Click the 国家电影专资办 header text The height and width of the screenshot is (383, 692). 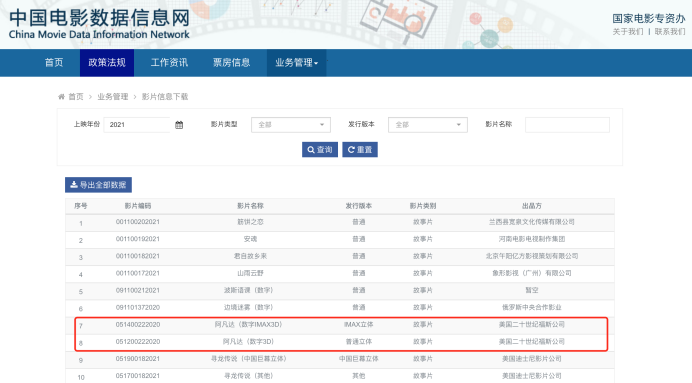649,19
